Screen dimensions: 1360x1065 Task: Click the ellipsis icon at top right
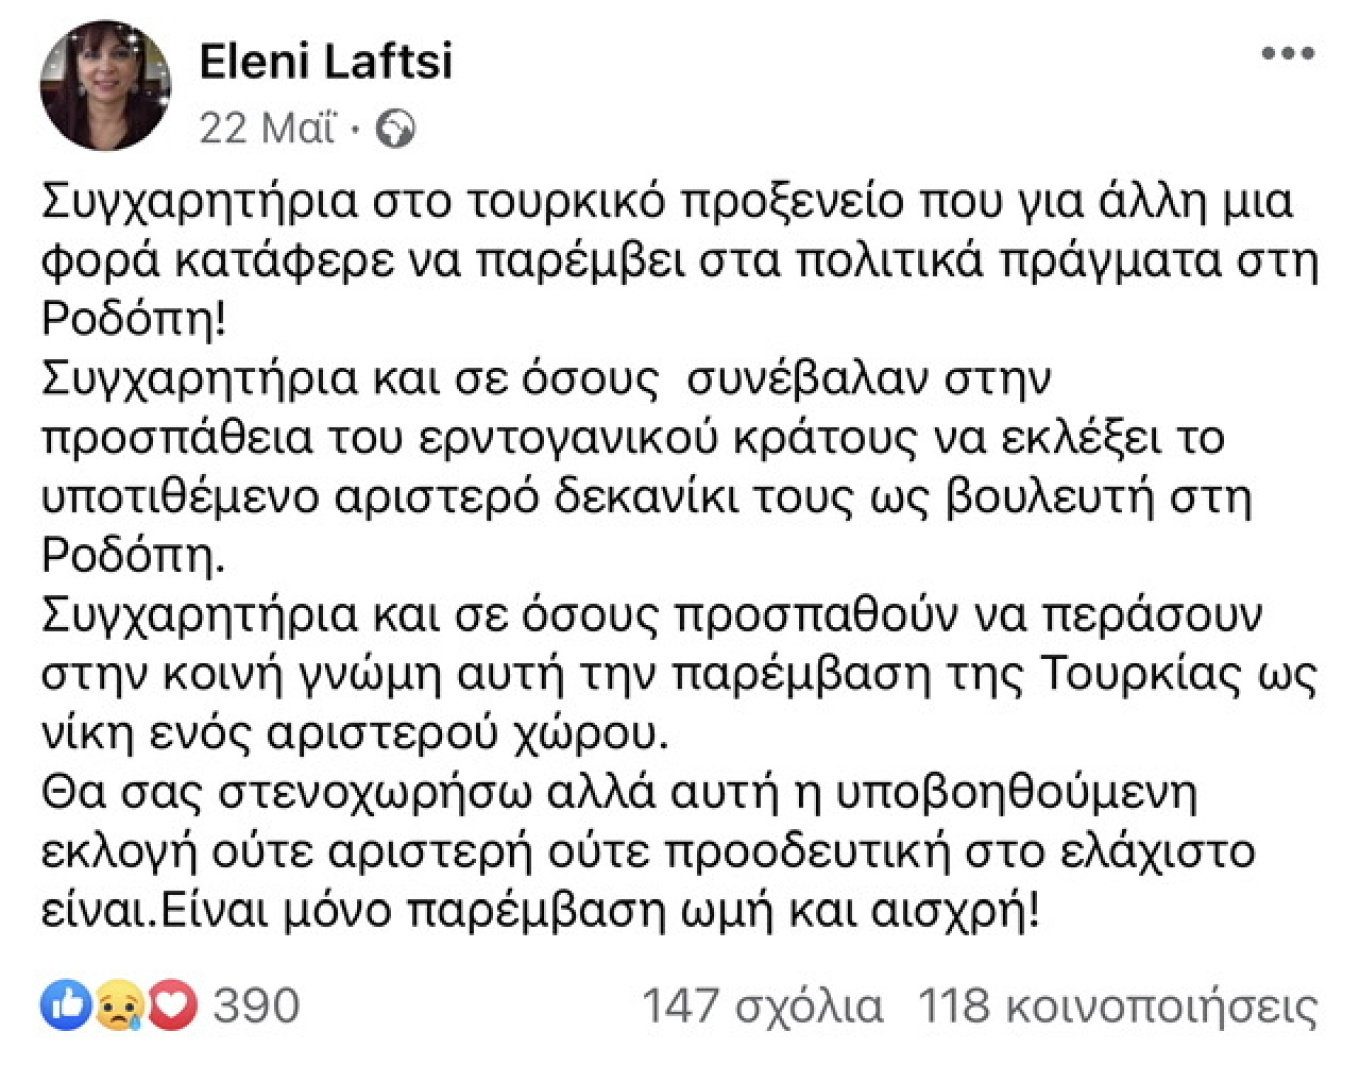click(1286, 55)
